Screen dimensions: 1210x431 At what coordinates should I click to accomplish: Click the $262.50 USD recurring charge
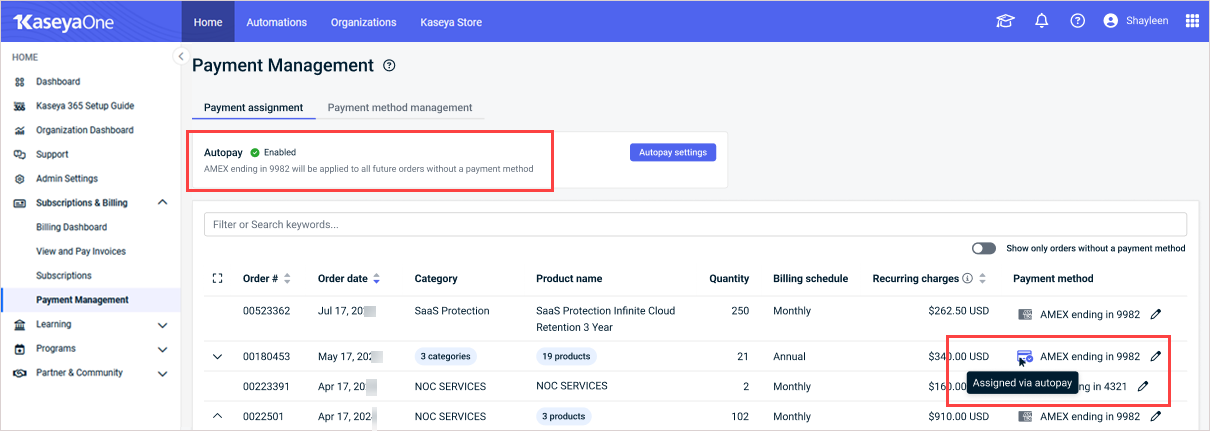point(958,311)
